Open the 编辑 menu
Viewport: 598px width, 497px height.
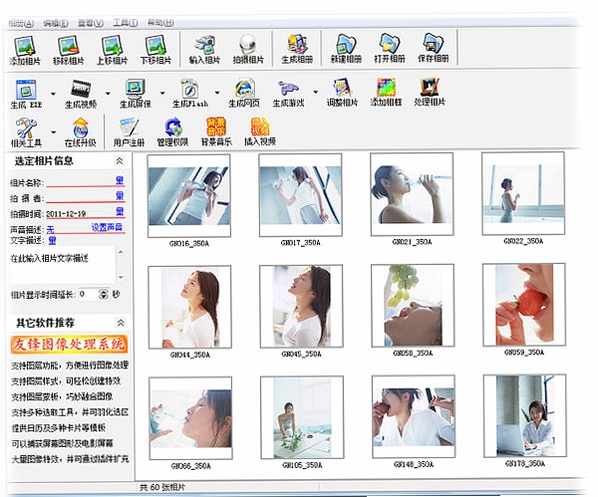[x=55, y=23]
